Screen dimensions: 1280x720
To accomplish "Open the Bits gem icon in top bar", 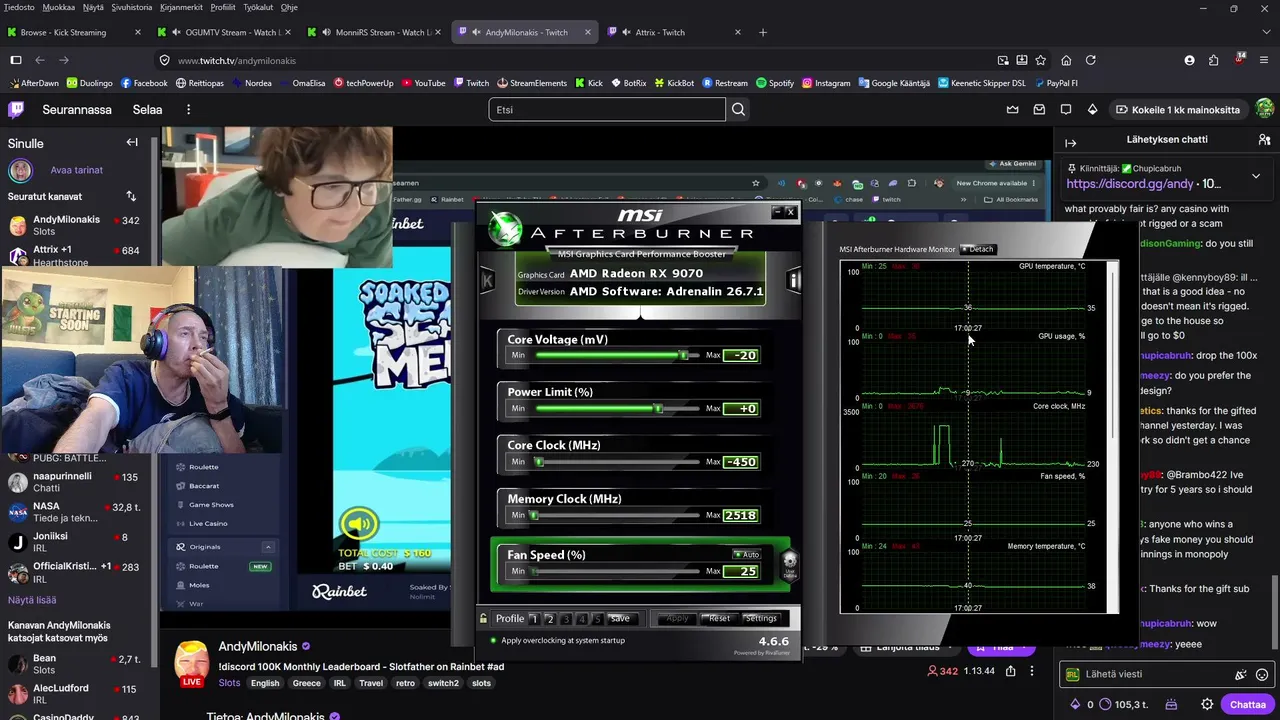I will pyautogui.click(x=1093, y=109).
